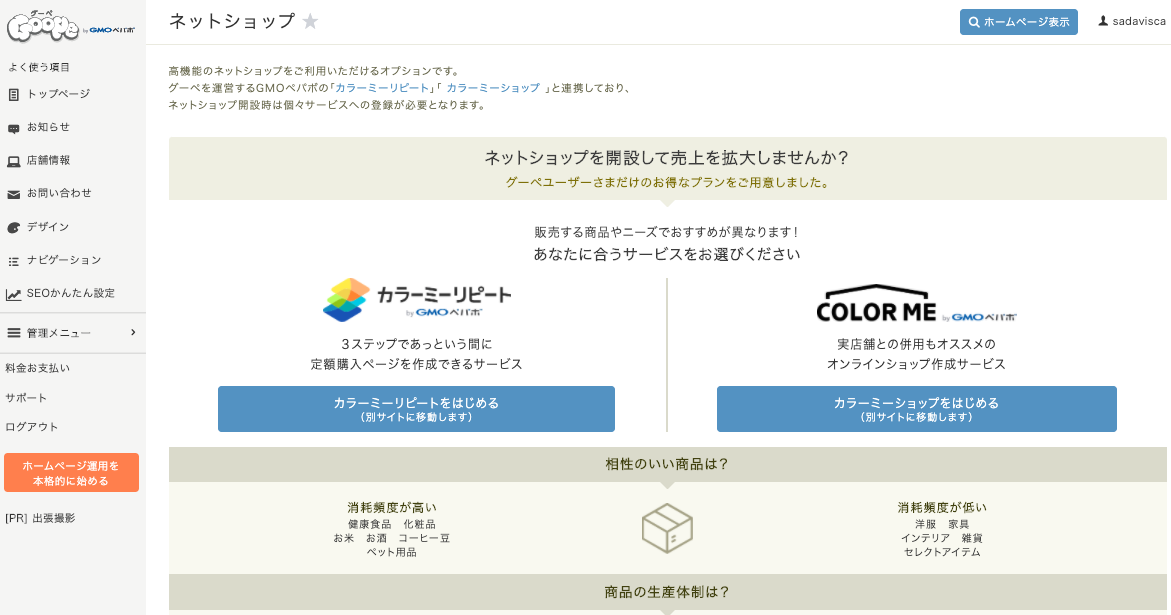Click the ペット用品 text
The width and height of the screenshot is (1171, 615).
click(x=391, y=552)
